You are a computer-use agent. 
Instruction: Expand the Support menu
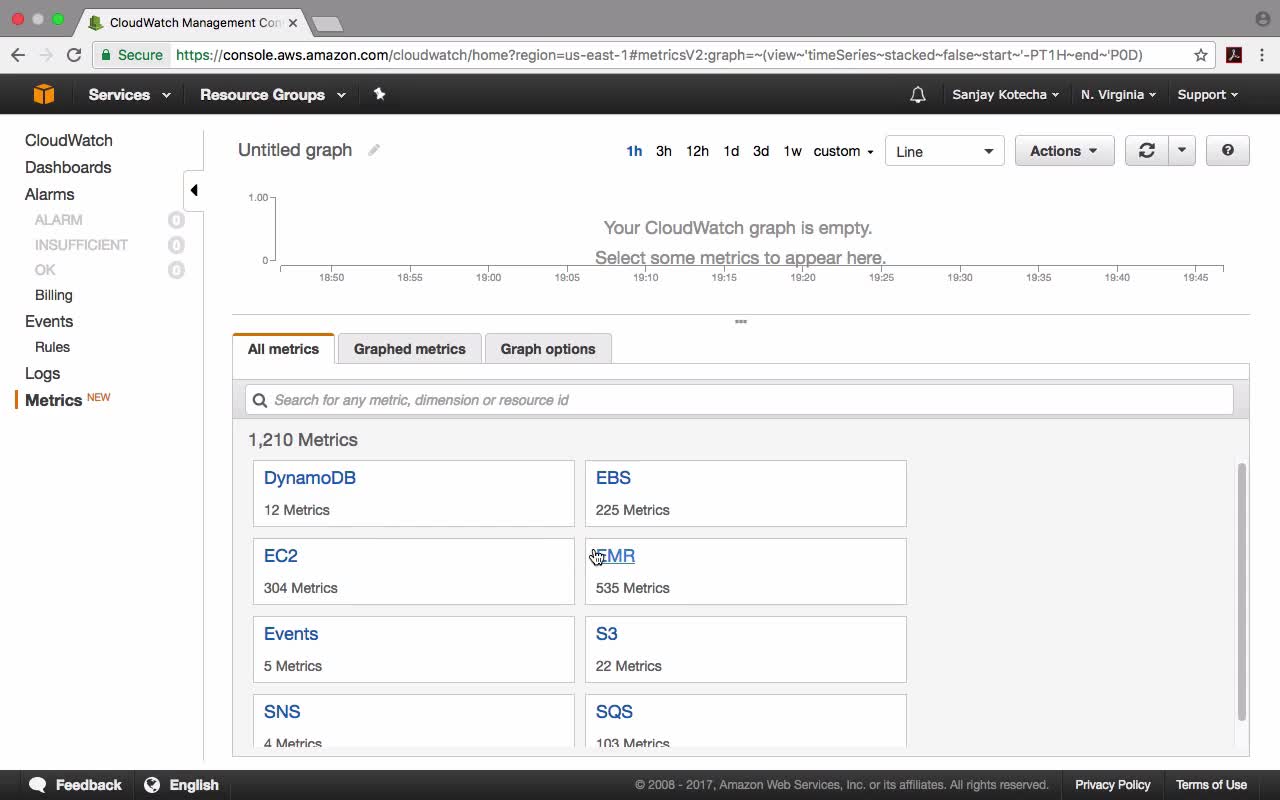point(1208,95)
